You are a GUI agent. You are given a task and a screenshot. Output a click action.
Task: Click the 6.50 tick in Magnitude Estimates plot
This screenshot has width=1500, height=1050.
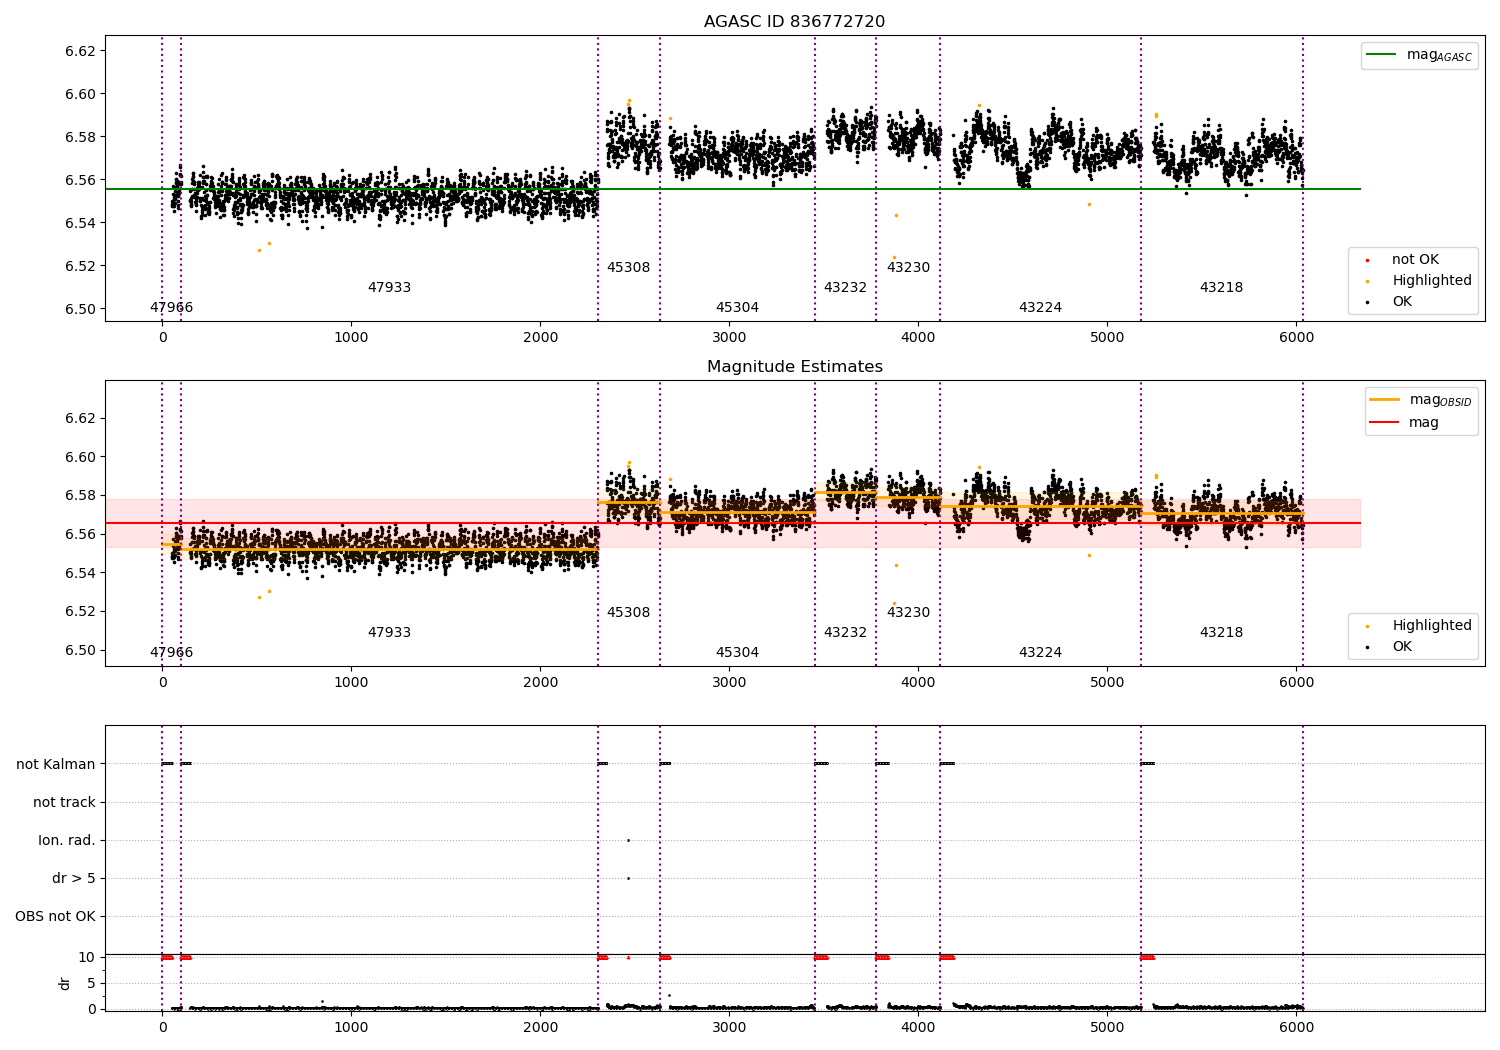(x=78, y=650)
